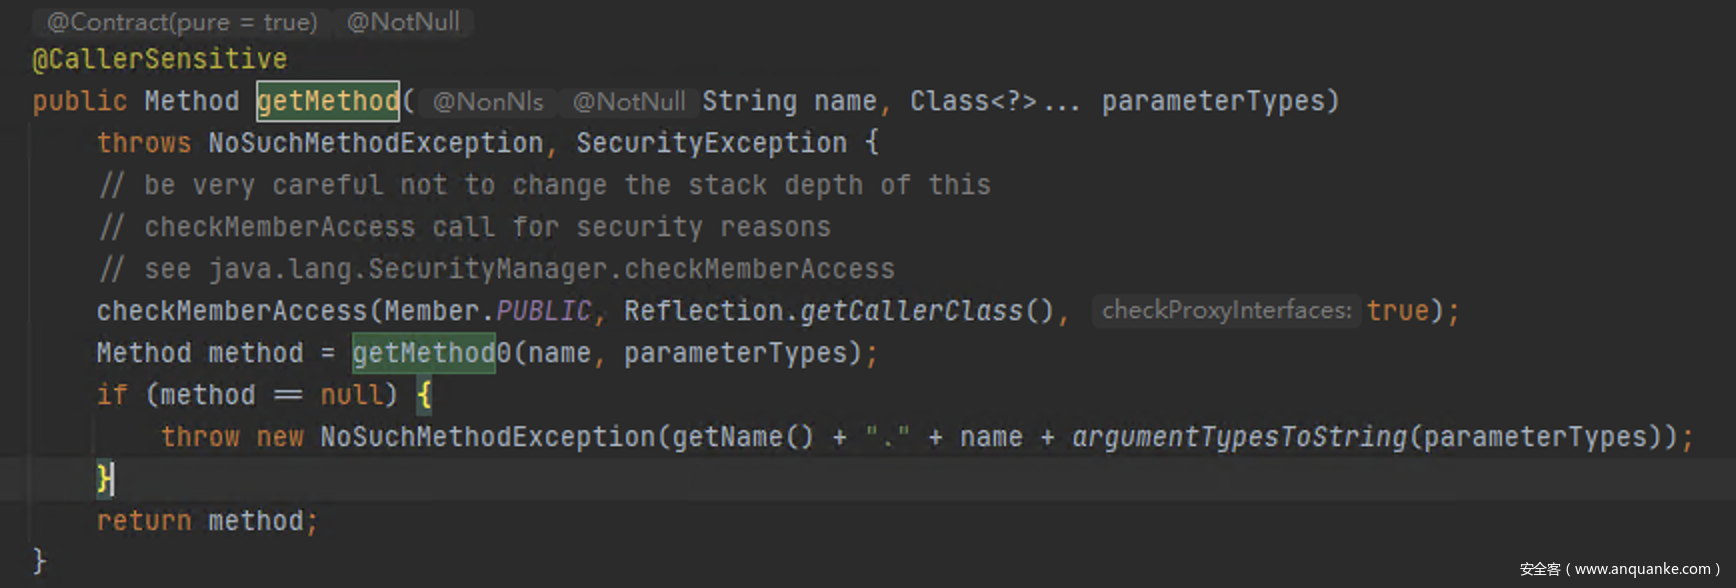The height and width of the screenshot is (588, 1736).
Task: Click the return method statement
Action: tap(208, 521)
